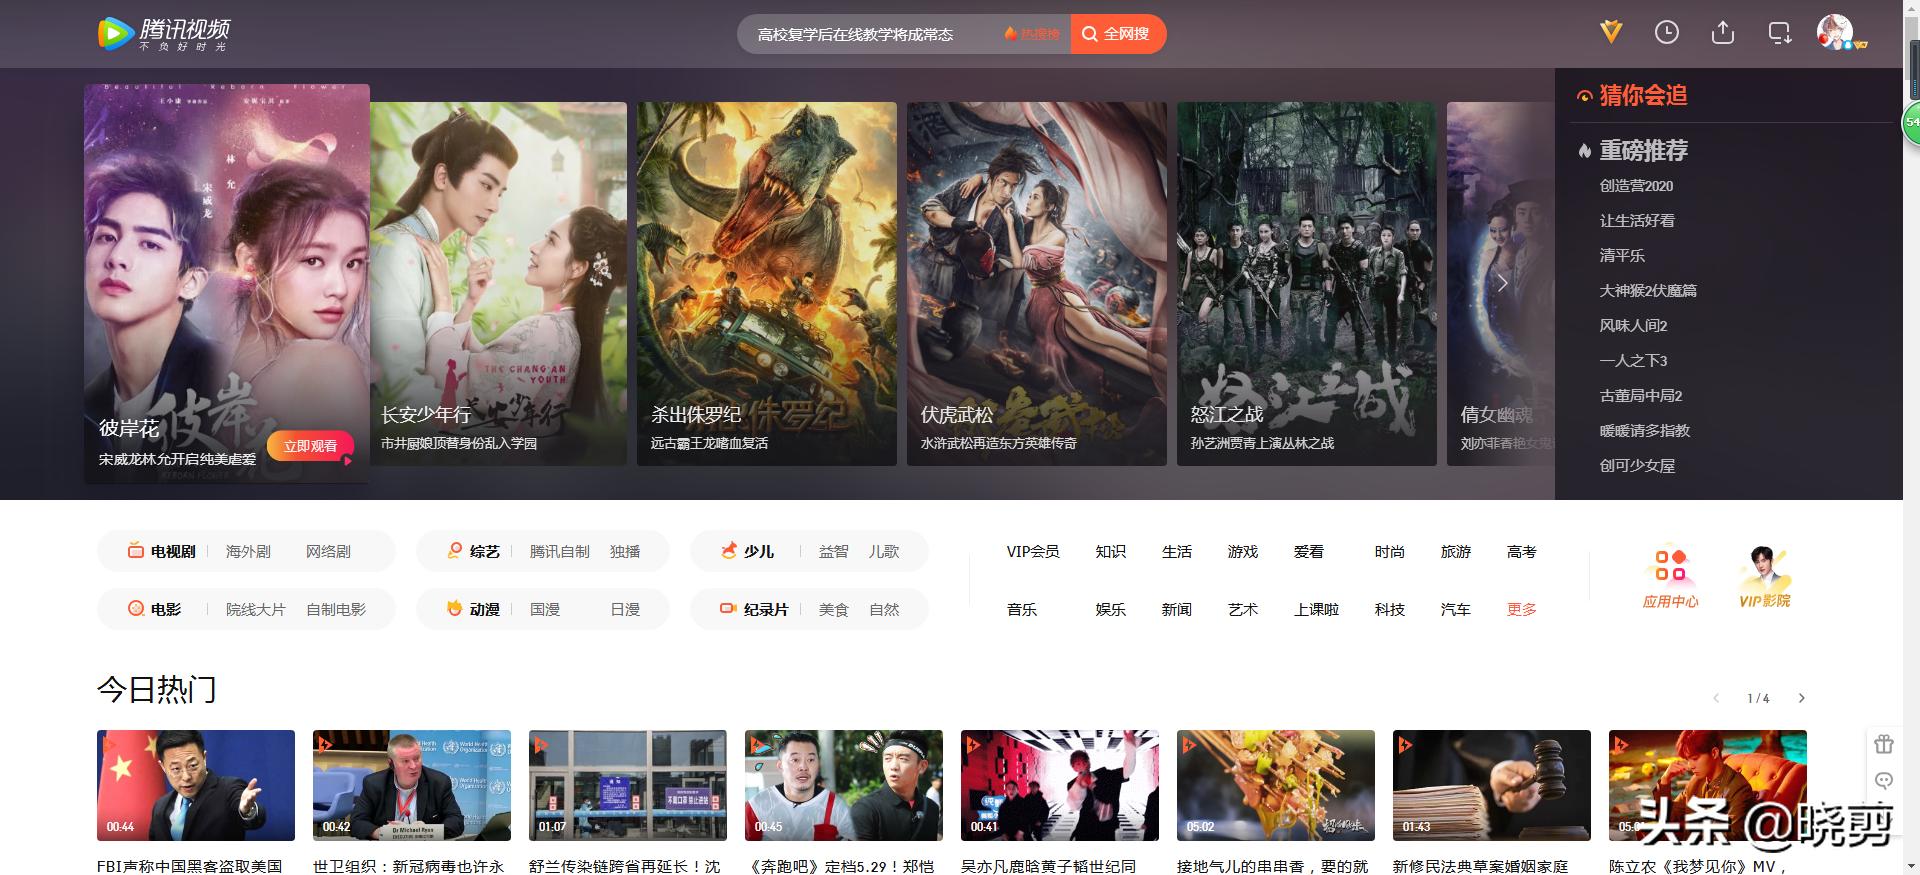Screen dimensions: 1920x875
Task: Click the Tencent Video logo
Action: (x=164, y=33)
